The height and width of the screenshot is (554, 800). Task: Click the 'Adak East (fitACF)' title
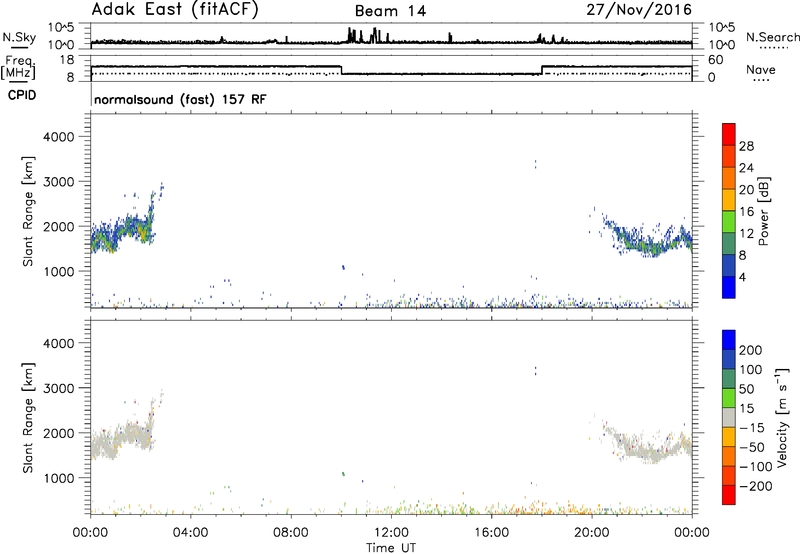click(x=175, y=10)
